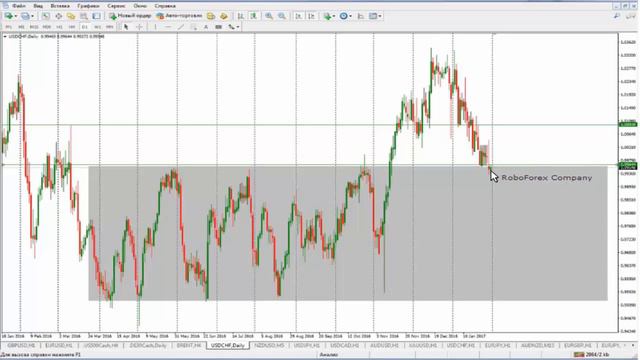Viewport: 640px width, 360px height.
Task: Switch to the USDCAD,H1 chart tab
Action: coord(344,345)
